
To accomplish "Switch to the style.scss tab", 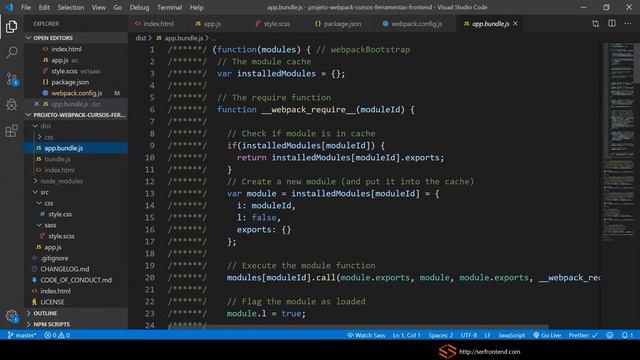I will pos(276,24).
